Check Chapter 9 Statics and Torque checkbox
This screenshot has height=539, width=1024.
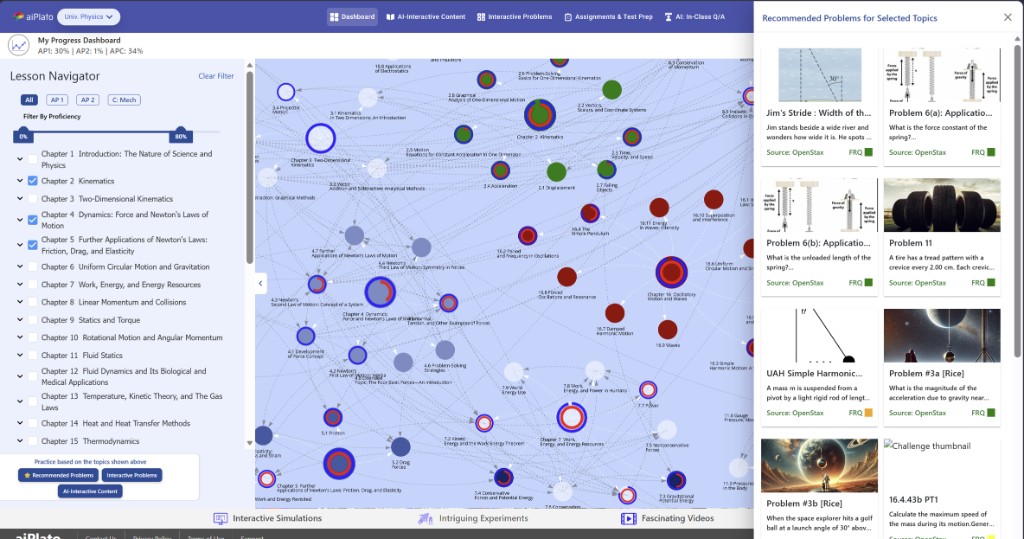tap(33, 319)
